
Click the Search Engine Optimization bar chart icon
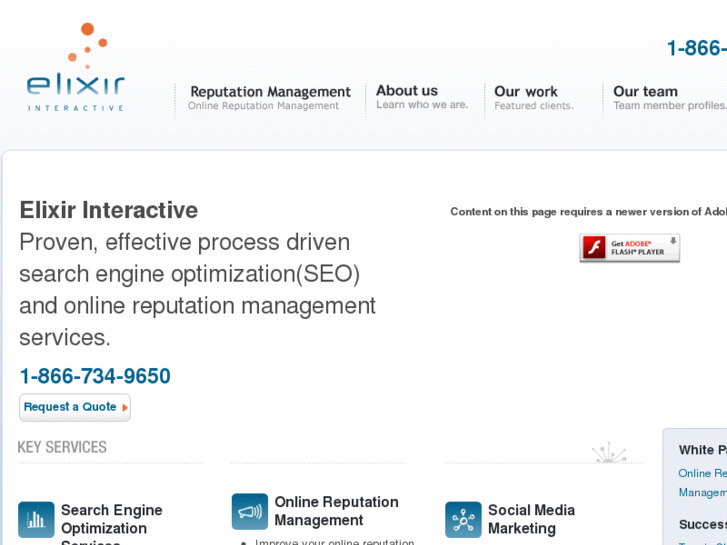click(36, 519)
